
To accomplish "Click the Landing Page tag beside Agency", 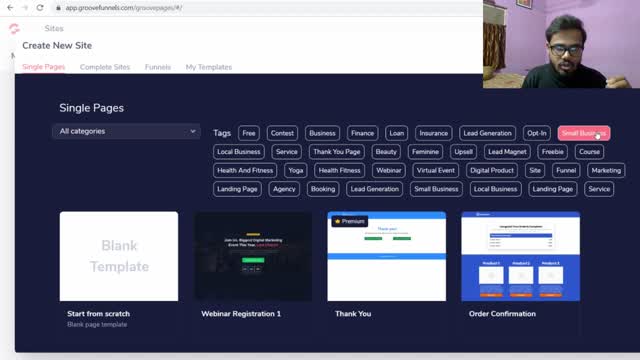I will point(237,189).
